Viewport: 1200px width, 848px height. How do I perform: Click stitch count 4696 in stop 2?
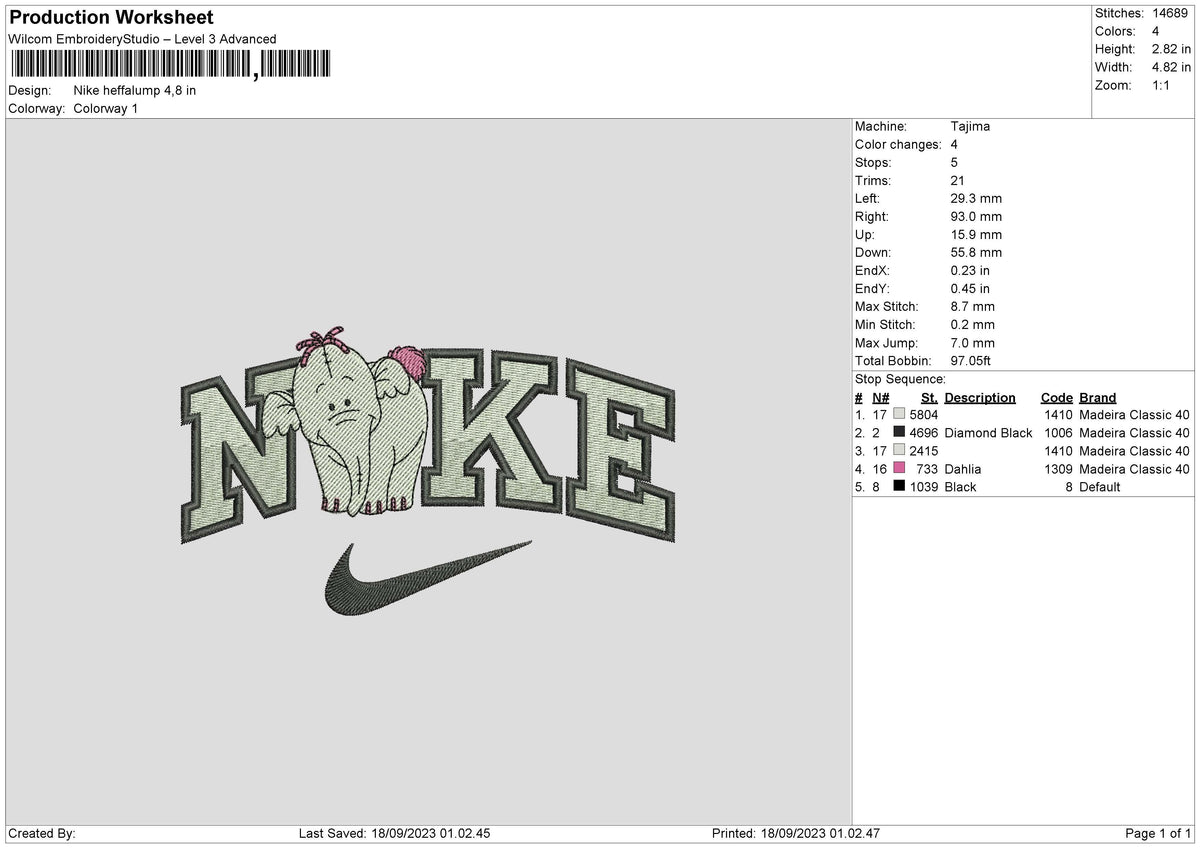pyautogui.click(x=923, y=433)
